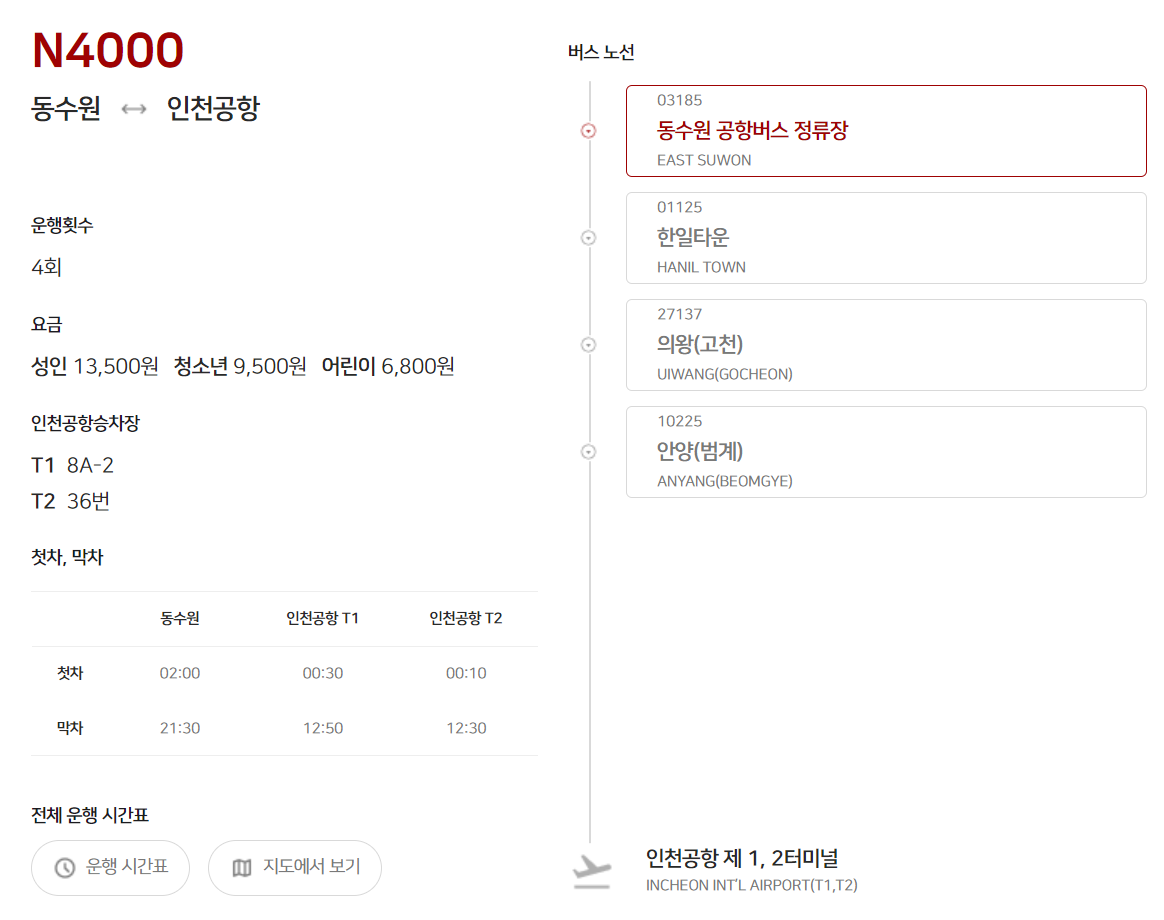The width and height of the screenshot is (1164, 920).
Task: Select the EAST SUWON stop card
Action: 885,131
